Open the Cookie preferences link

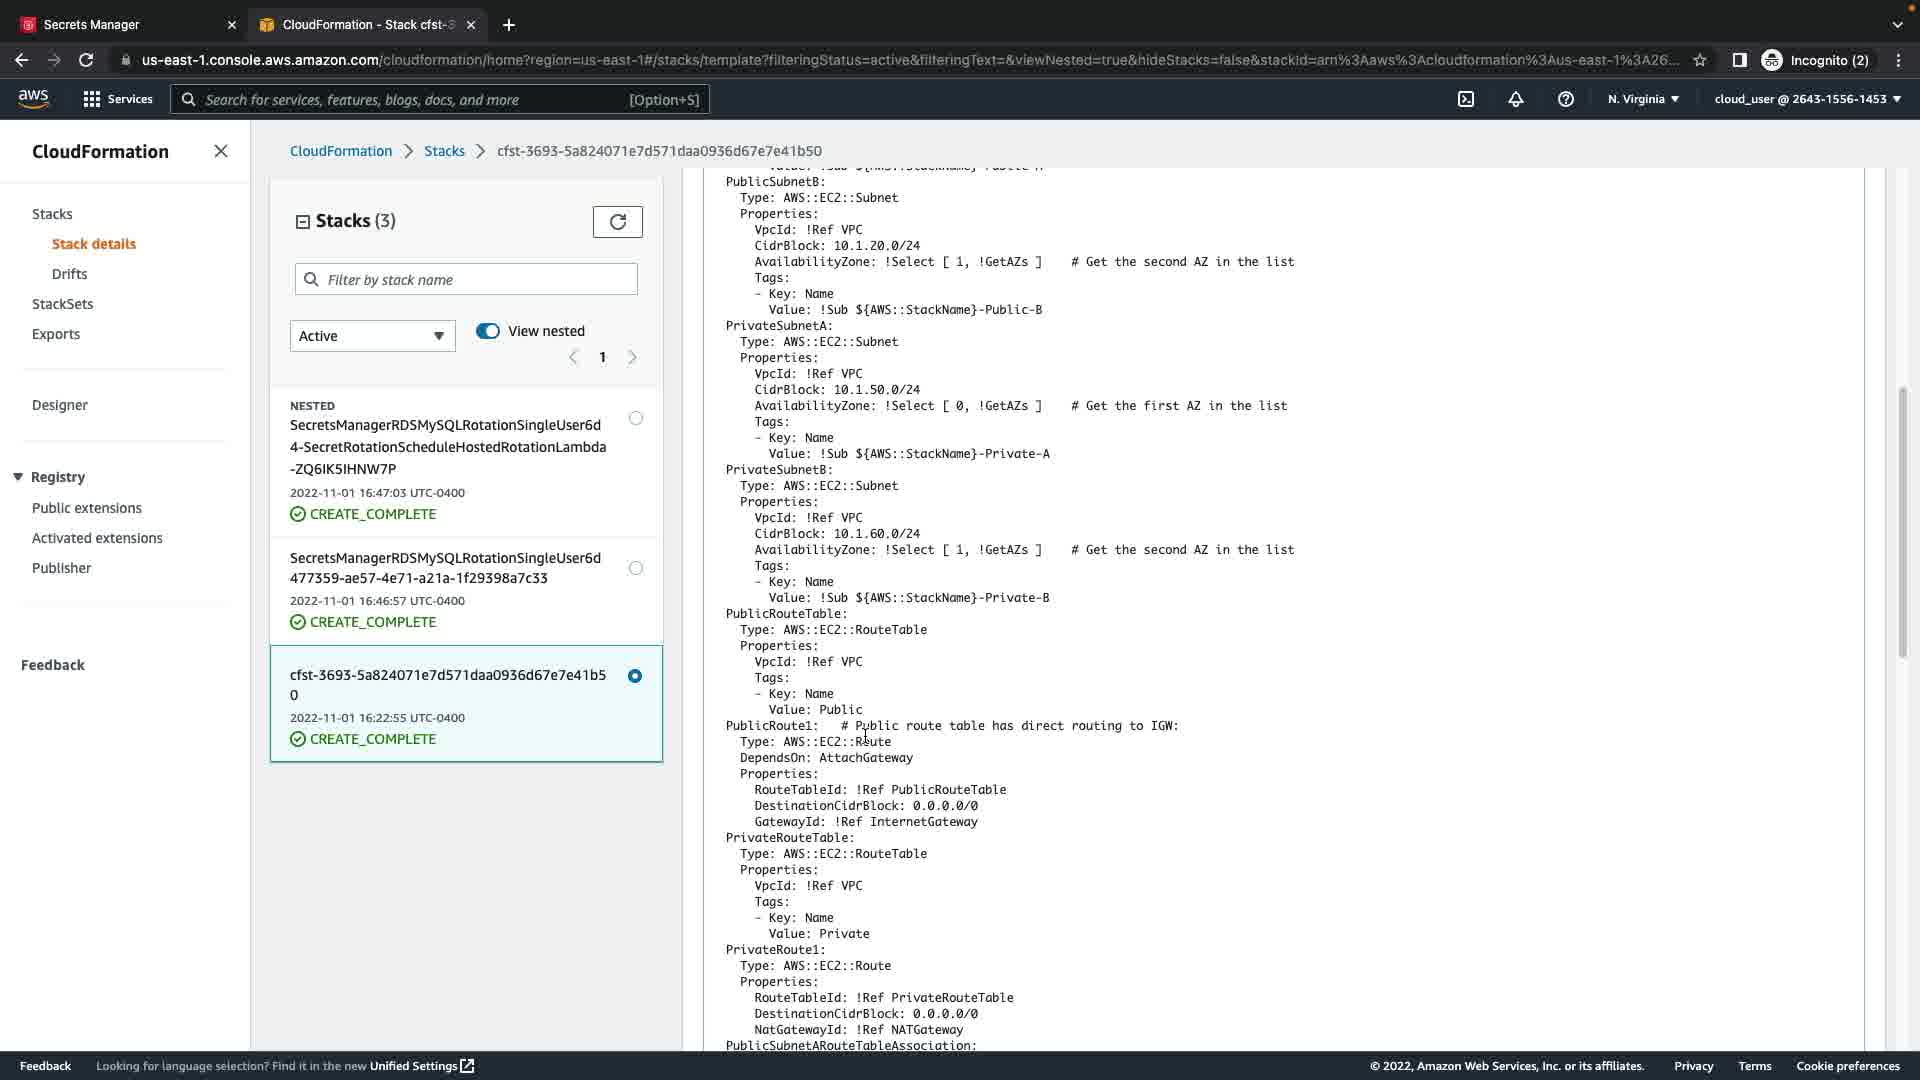1847,1066
